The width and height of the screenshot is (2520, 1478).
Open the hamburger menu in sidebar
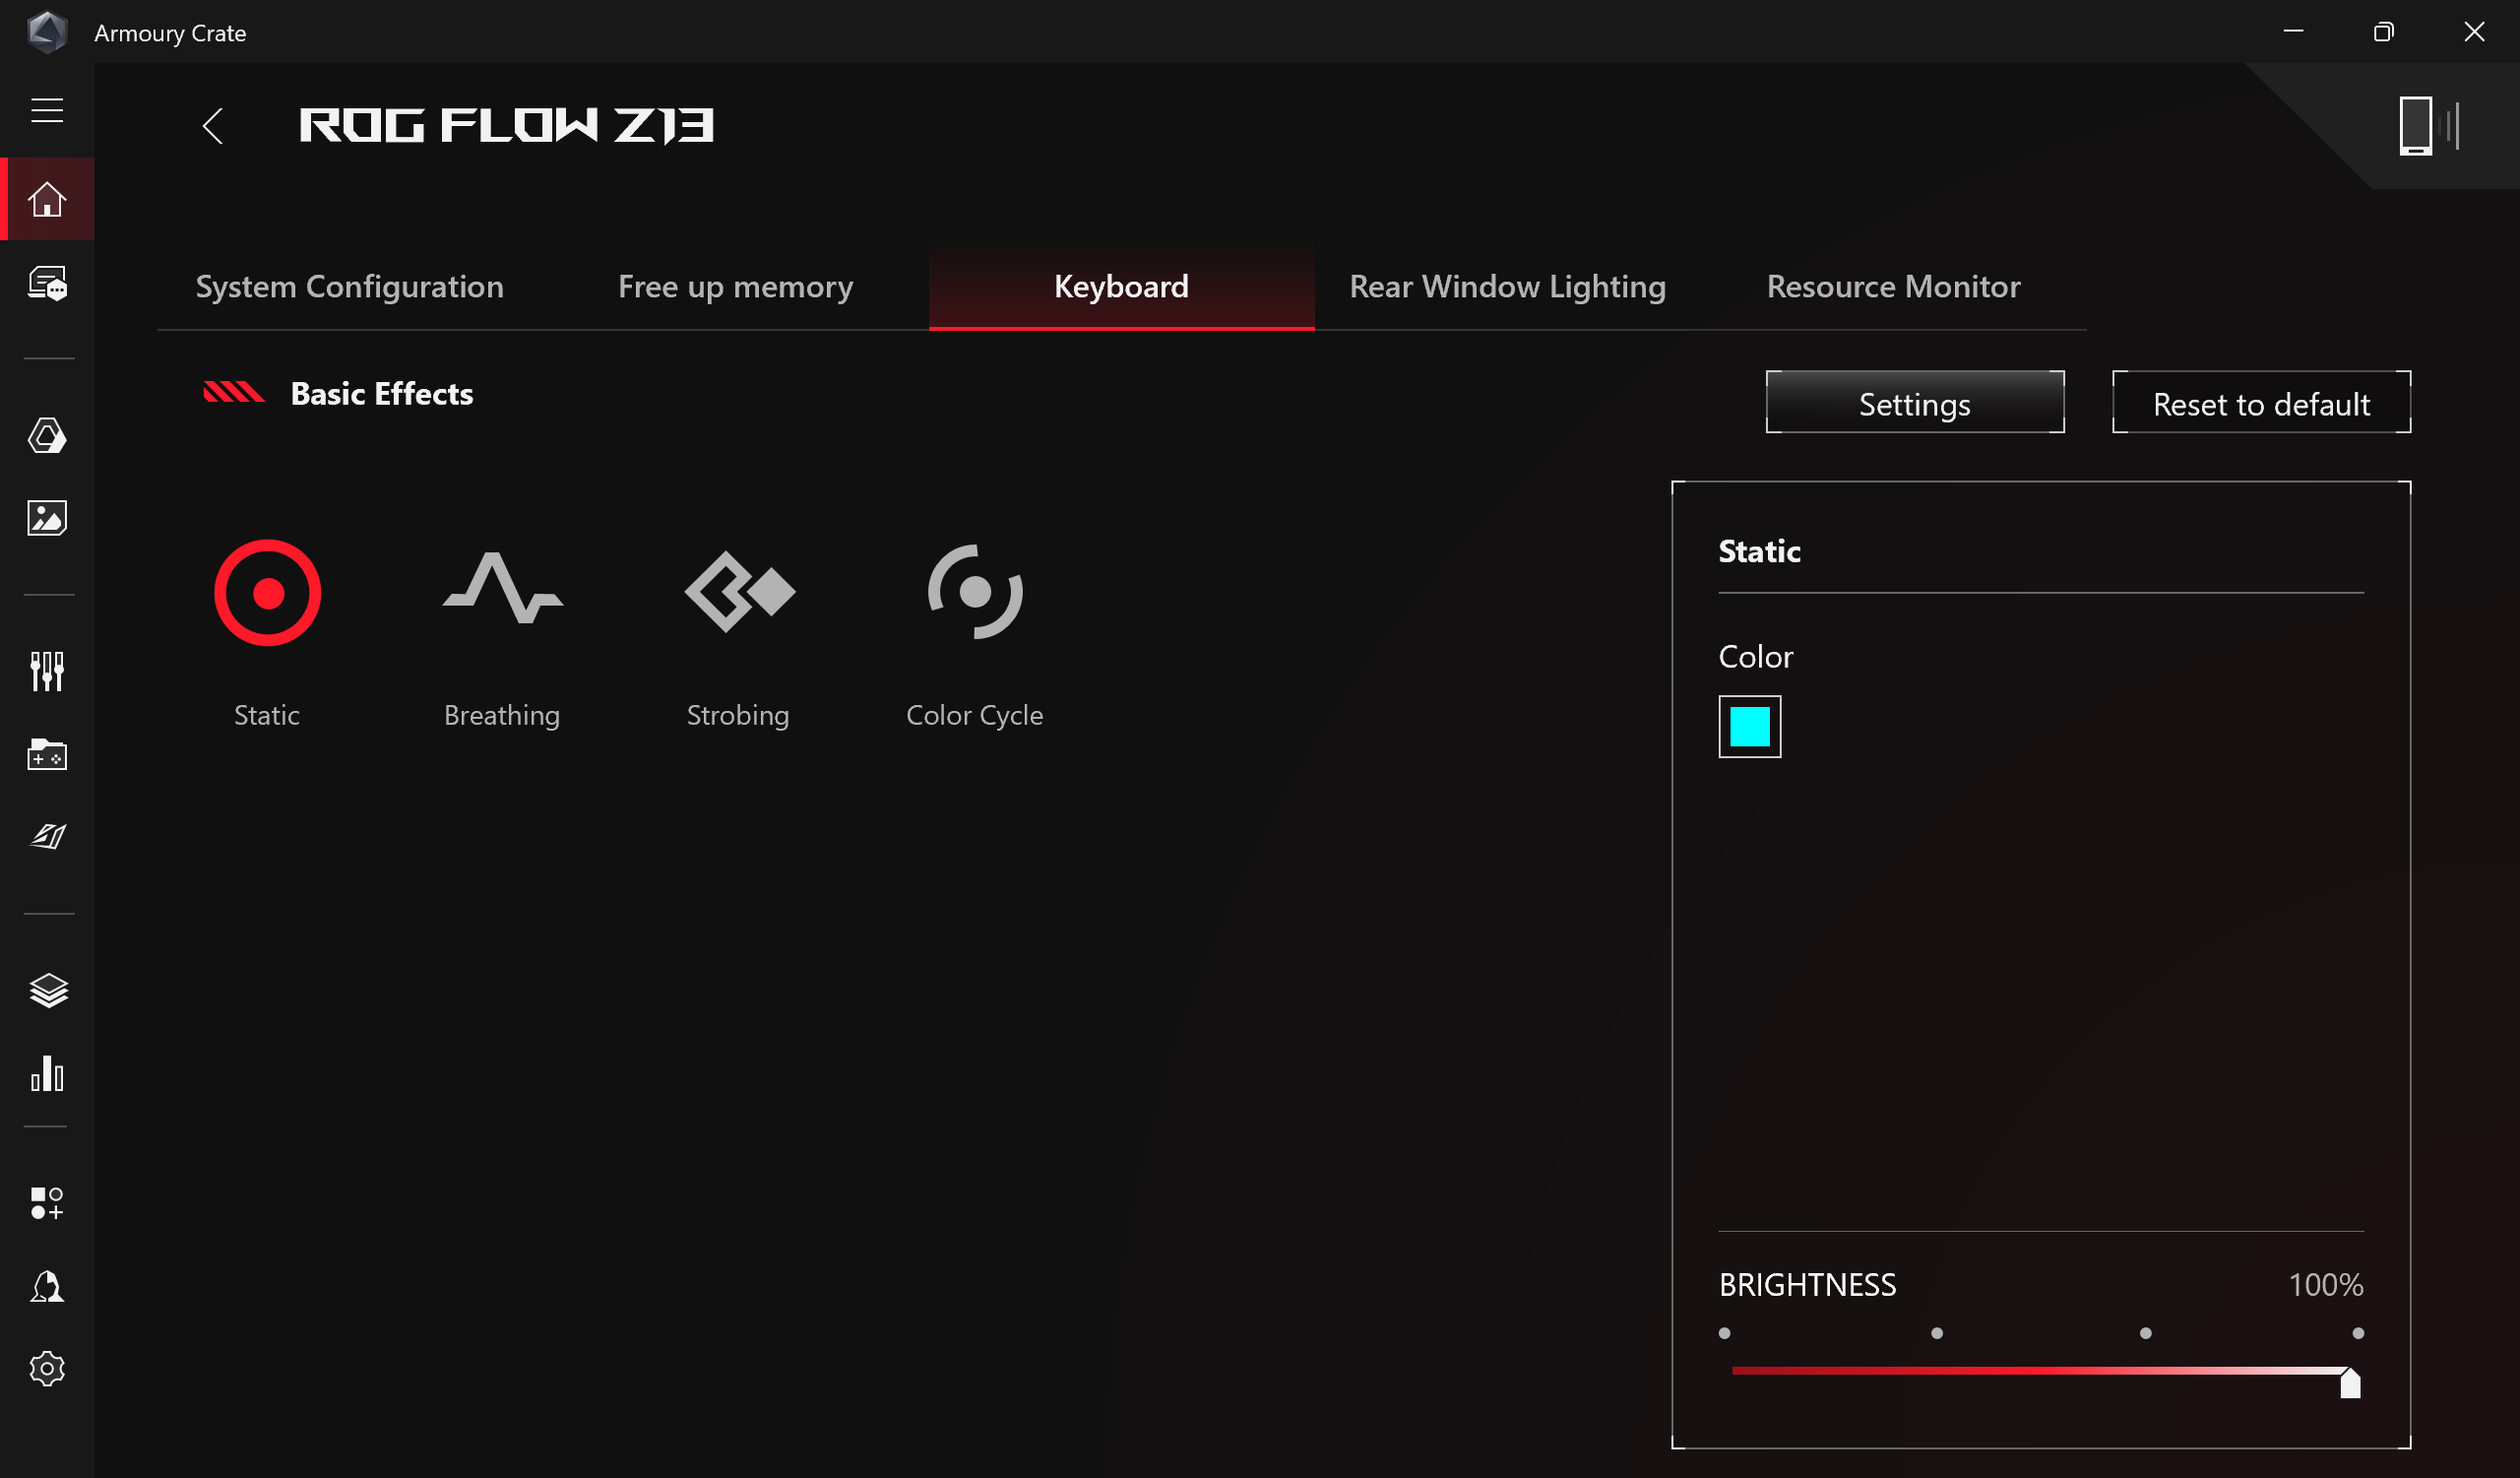(x=47, y=110)
